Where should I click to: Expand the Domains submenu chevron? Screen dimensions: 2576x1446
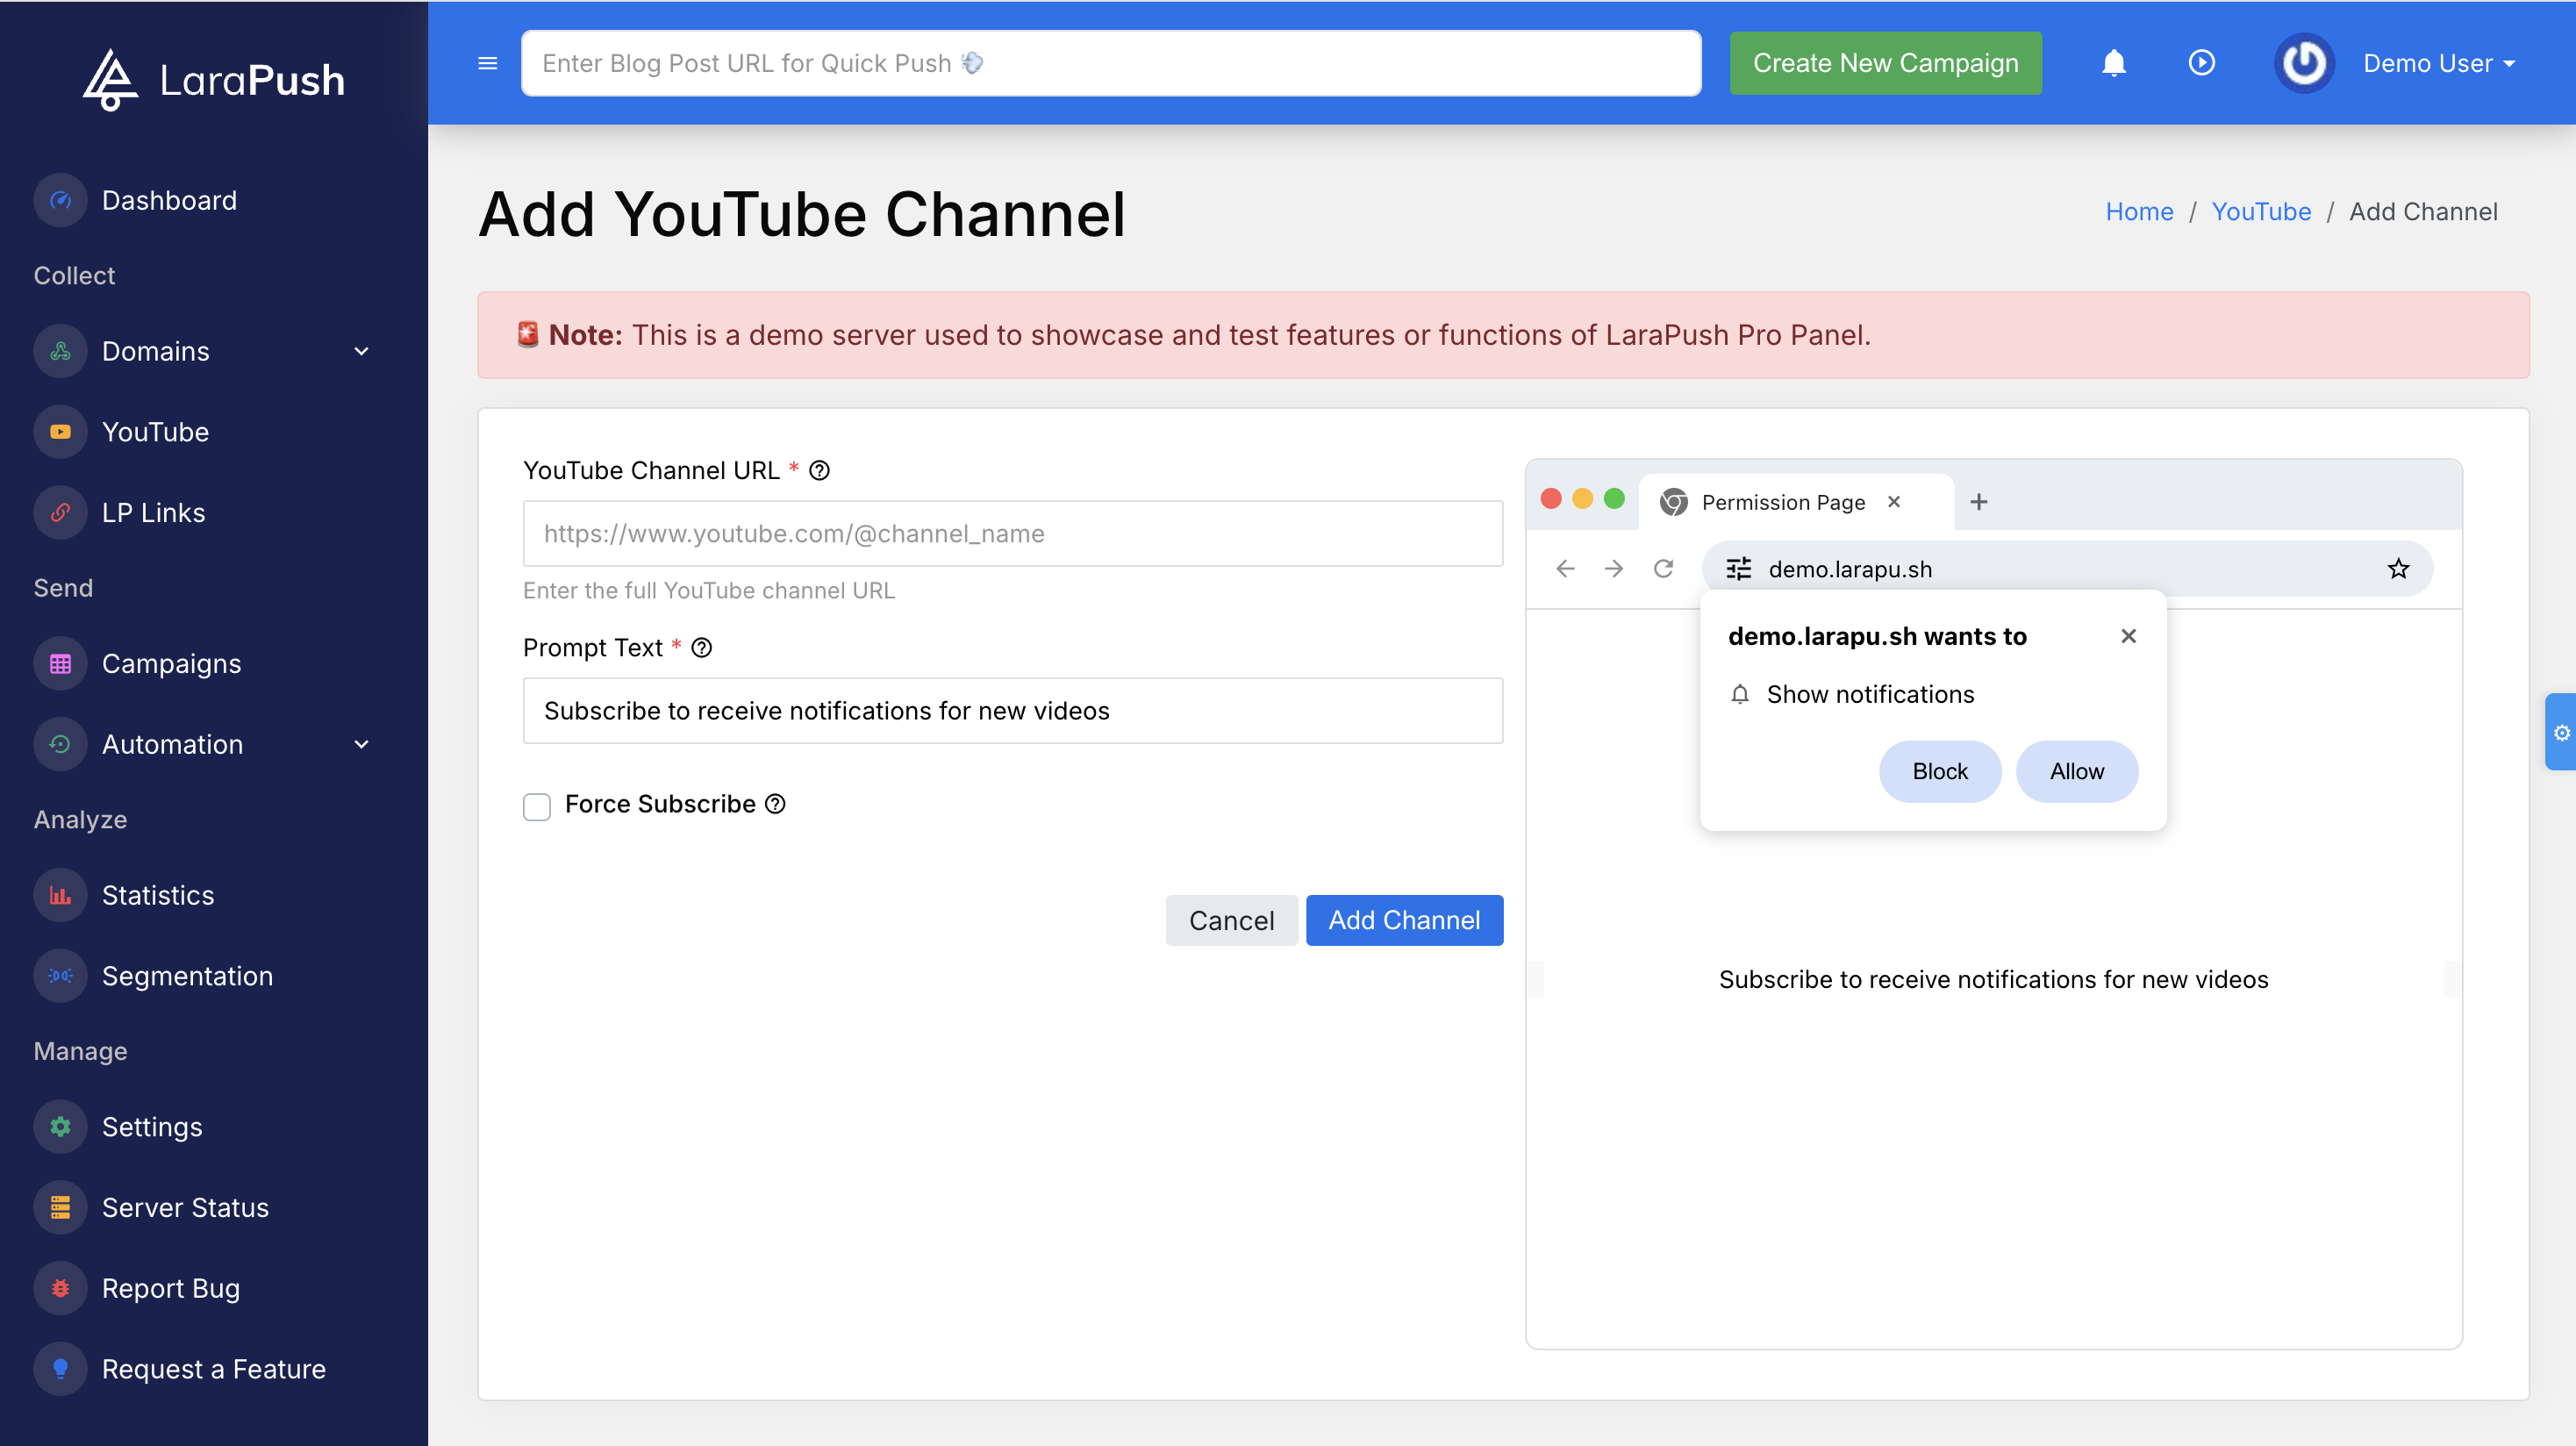point(362,351)
